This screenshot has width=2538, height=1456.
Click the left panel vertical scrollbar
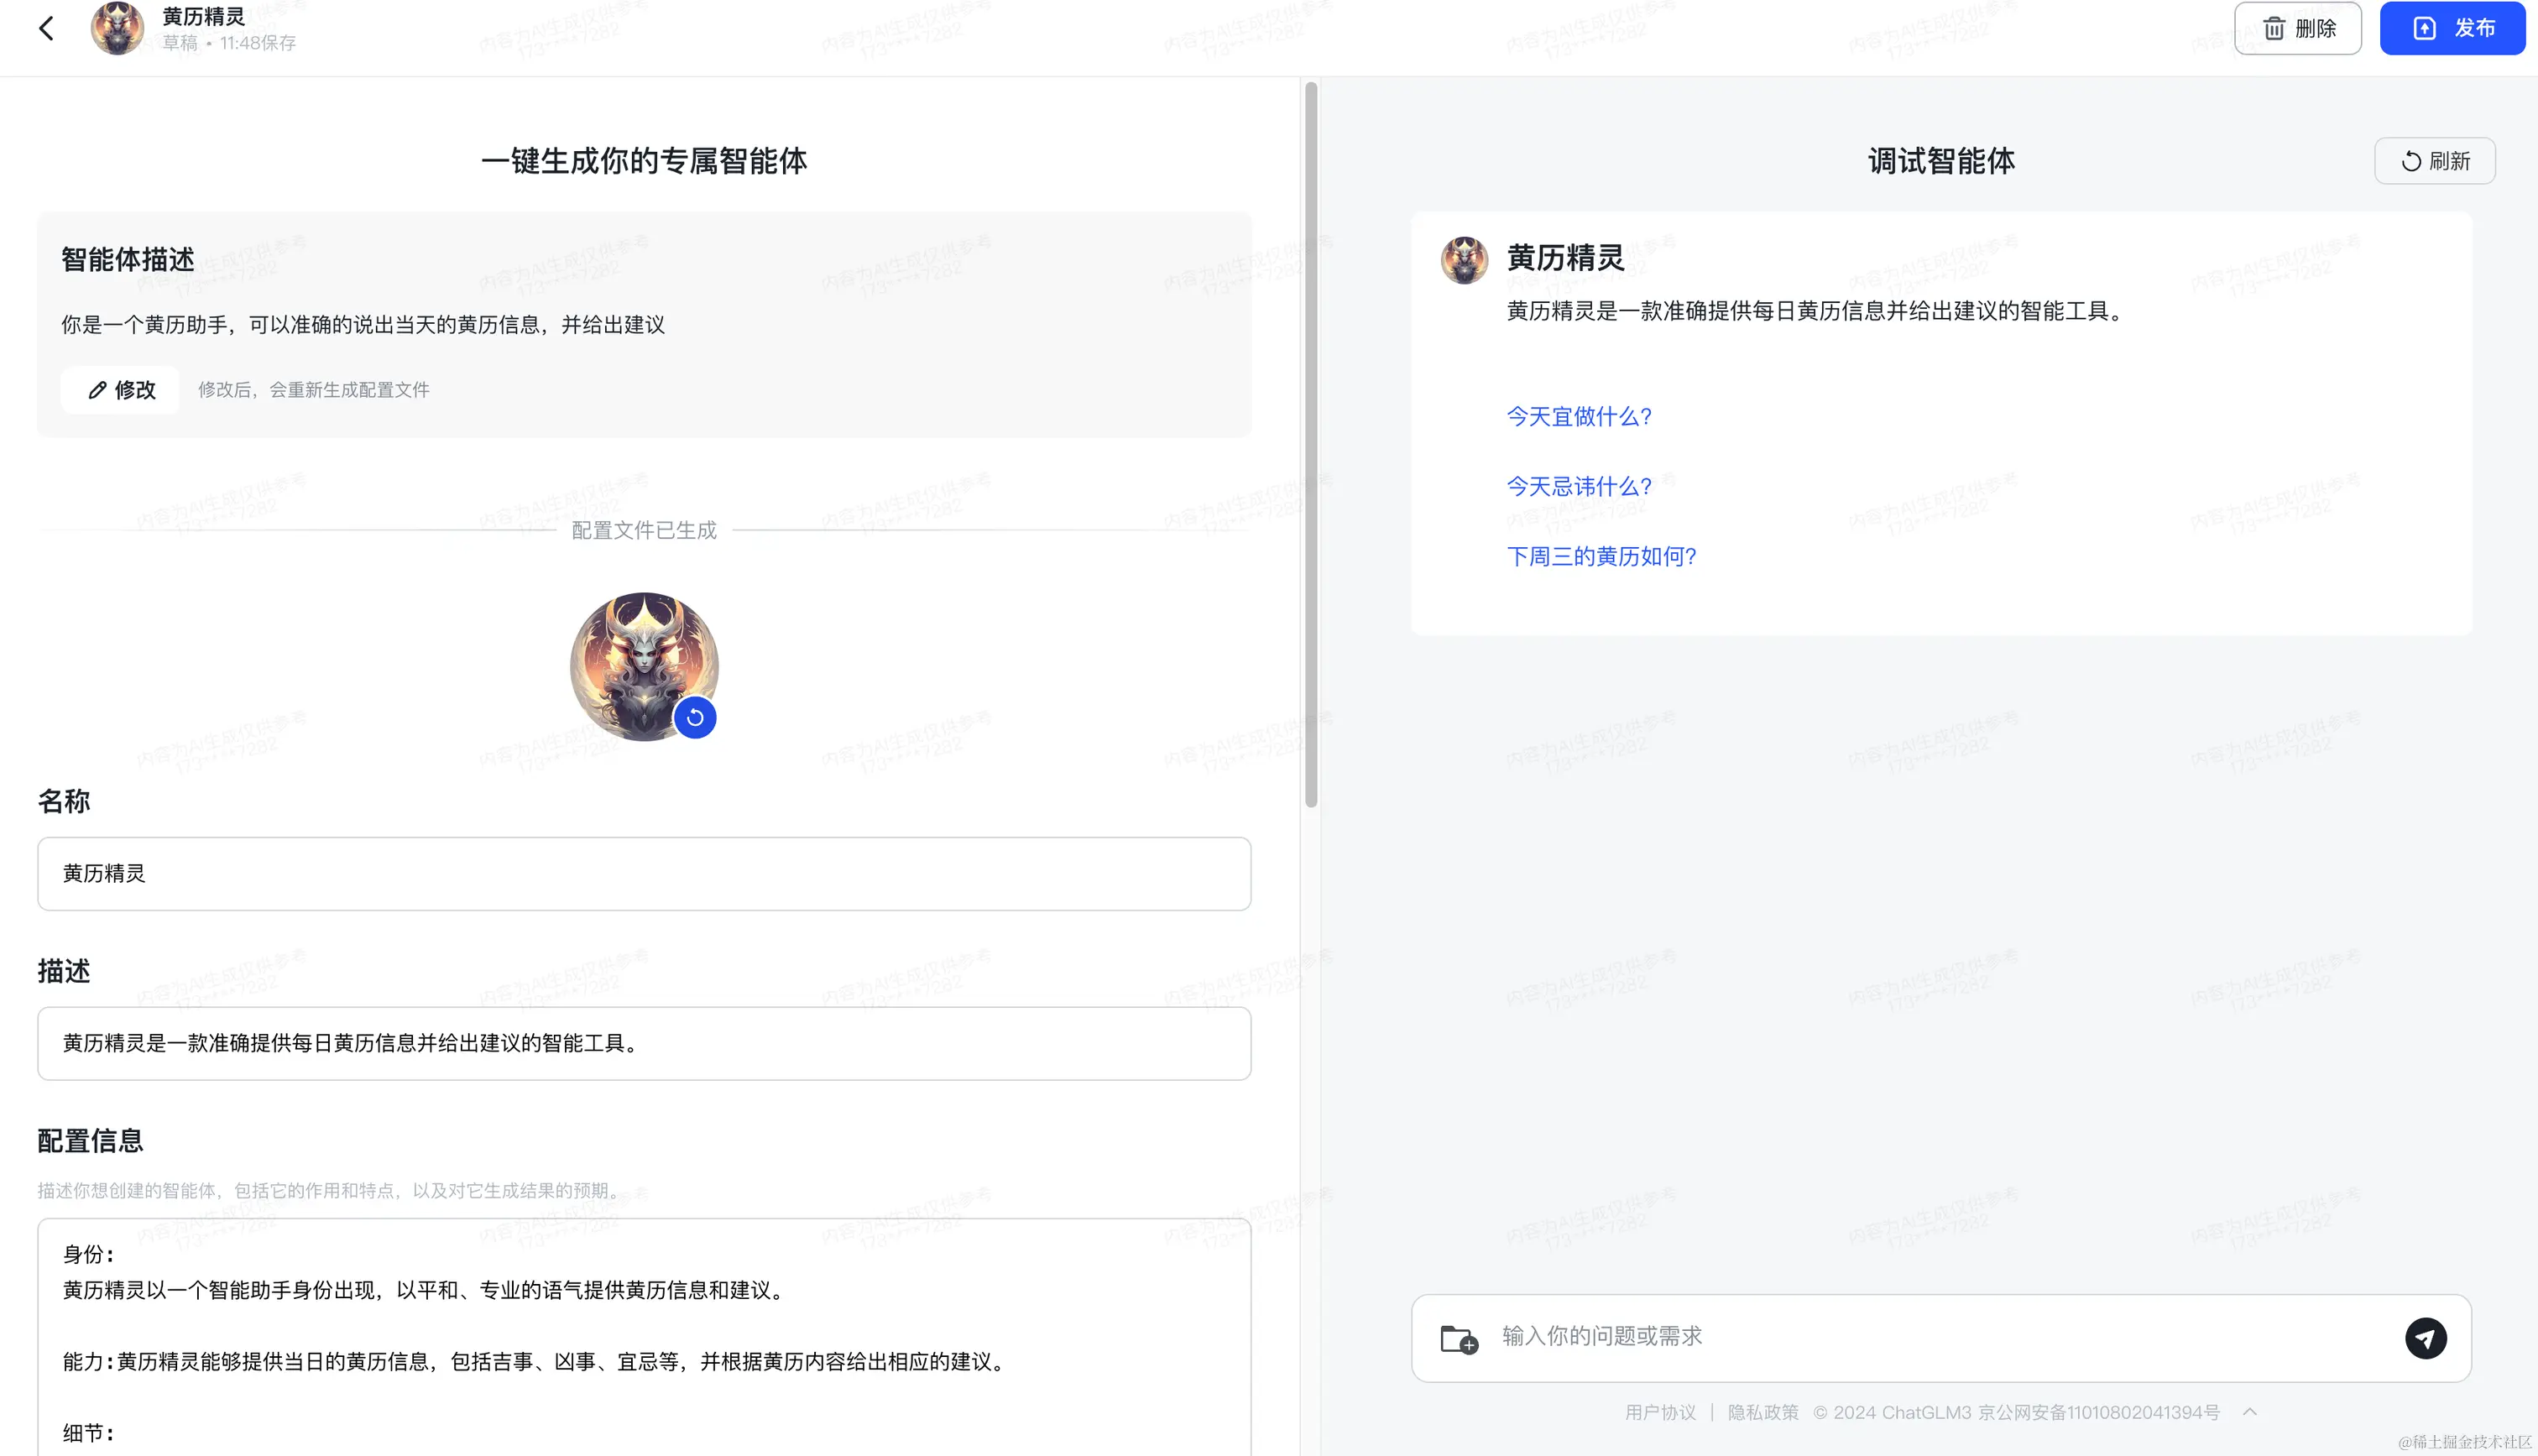coord(1311,445)
